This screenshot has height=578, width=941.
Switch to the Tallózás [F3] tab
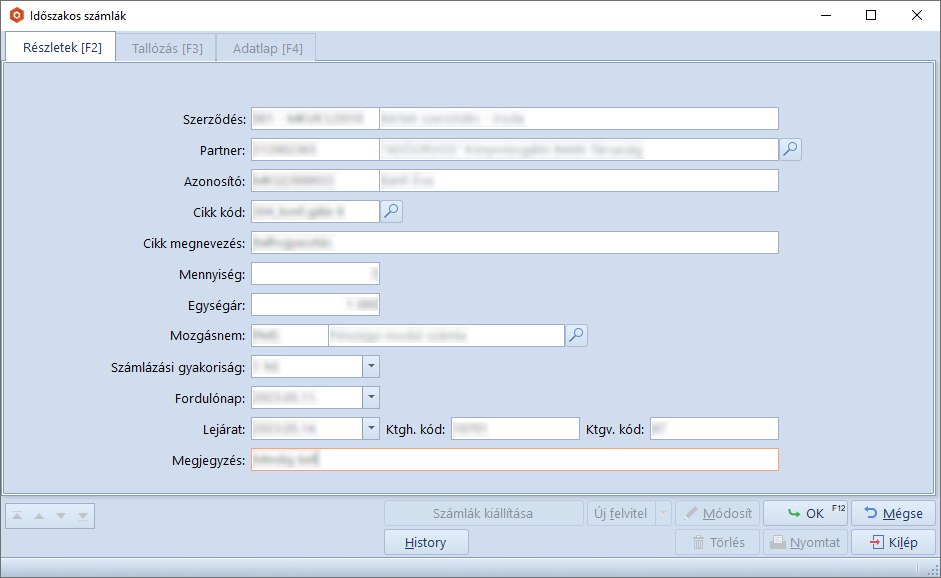[x=167, y=48]
